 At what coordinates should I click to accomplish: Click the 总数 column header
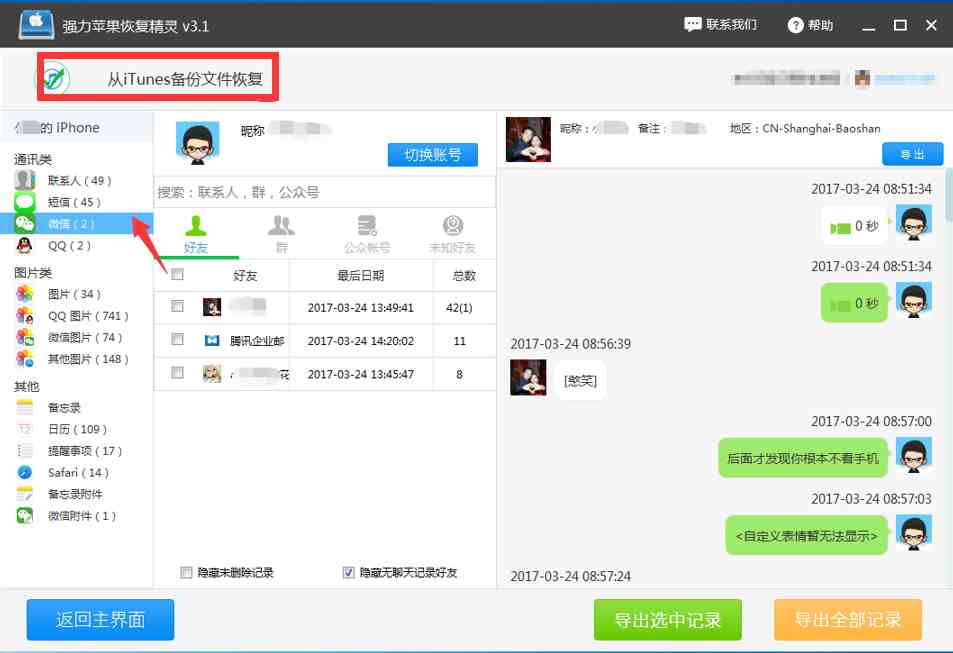tap(464, 276)
